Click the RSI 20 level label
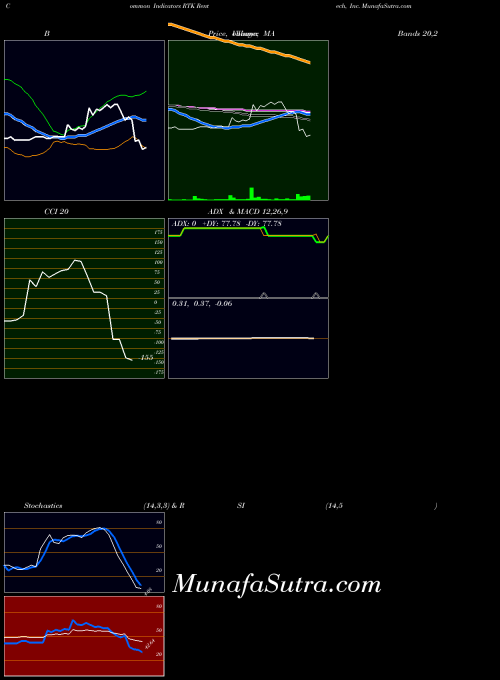The width and height of the screenshot is (500, 680). pyautogui.click(x=159, y=654)
